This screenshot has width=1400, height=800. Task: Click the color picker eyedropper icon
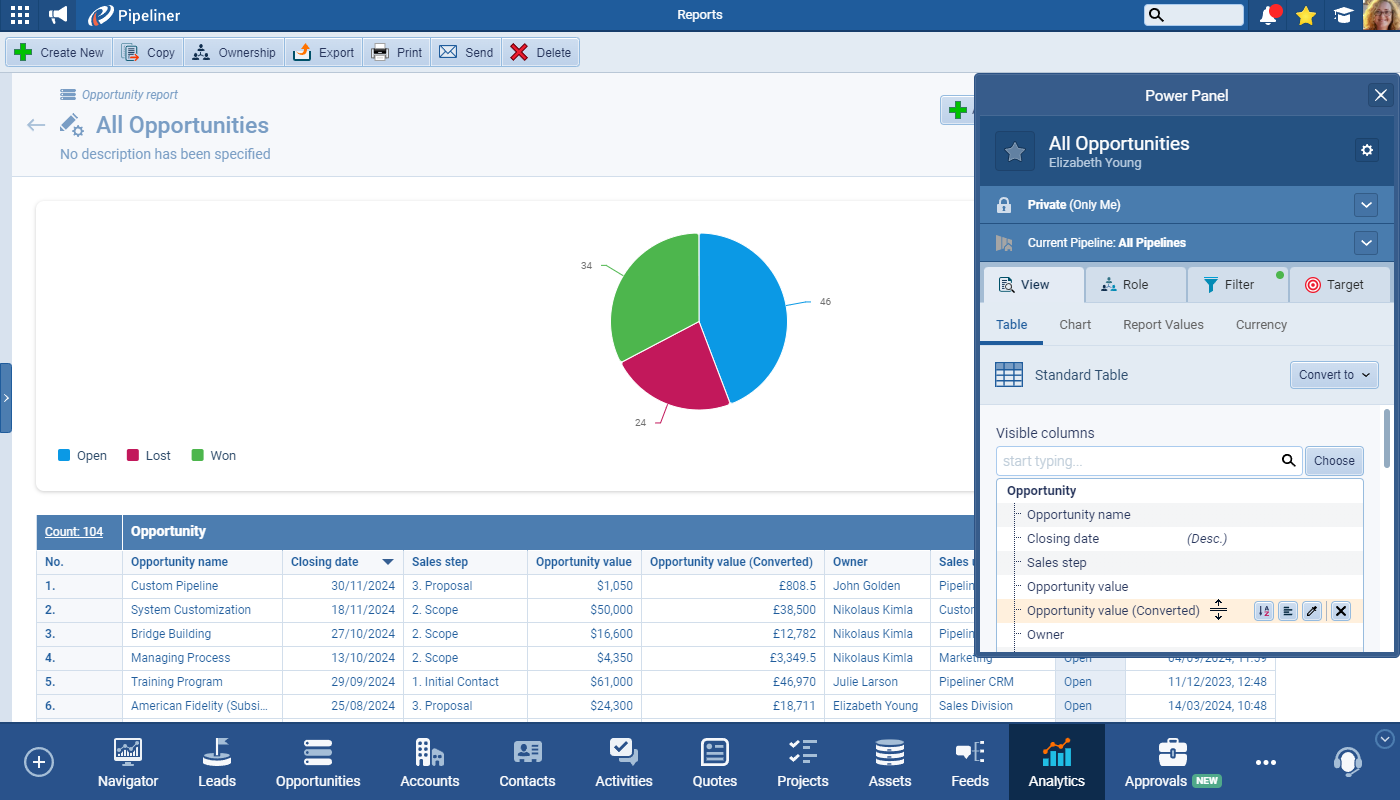[x=1312, y=611]
